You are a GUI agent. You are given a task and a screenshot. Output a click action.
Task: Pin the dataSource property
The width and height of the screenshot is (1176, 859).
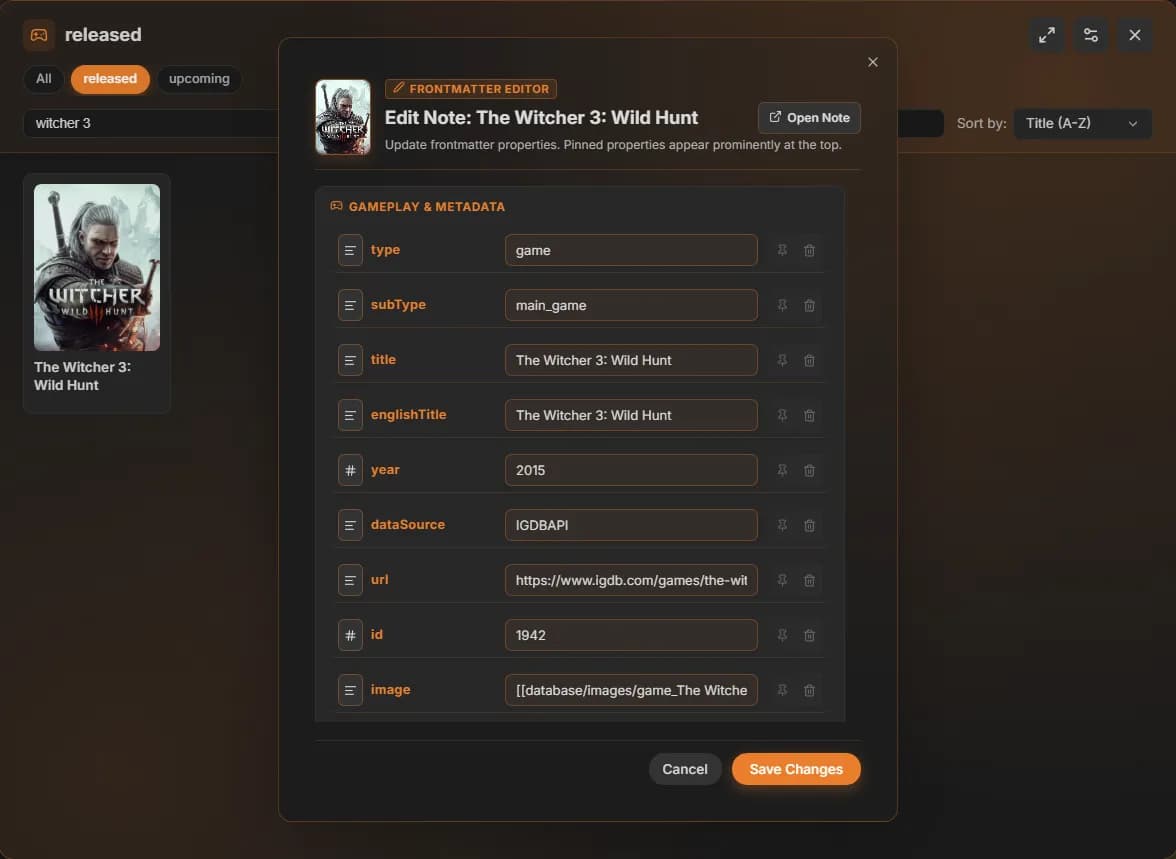(x=782, y=525)
